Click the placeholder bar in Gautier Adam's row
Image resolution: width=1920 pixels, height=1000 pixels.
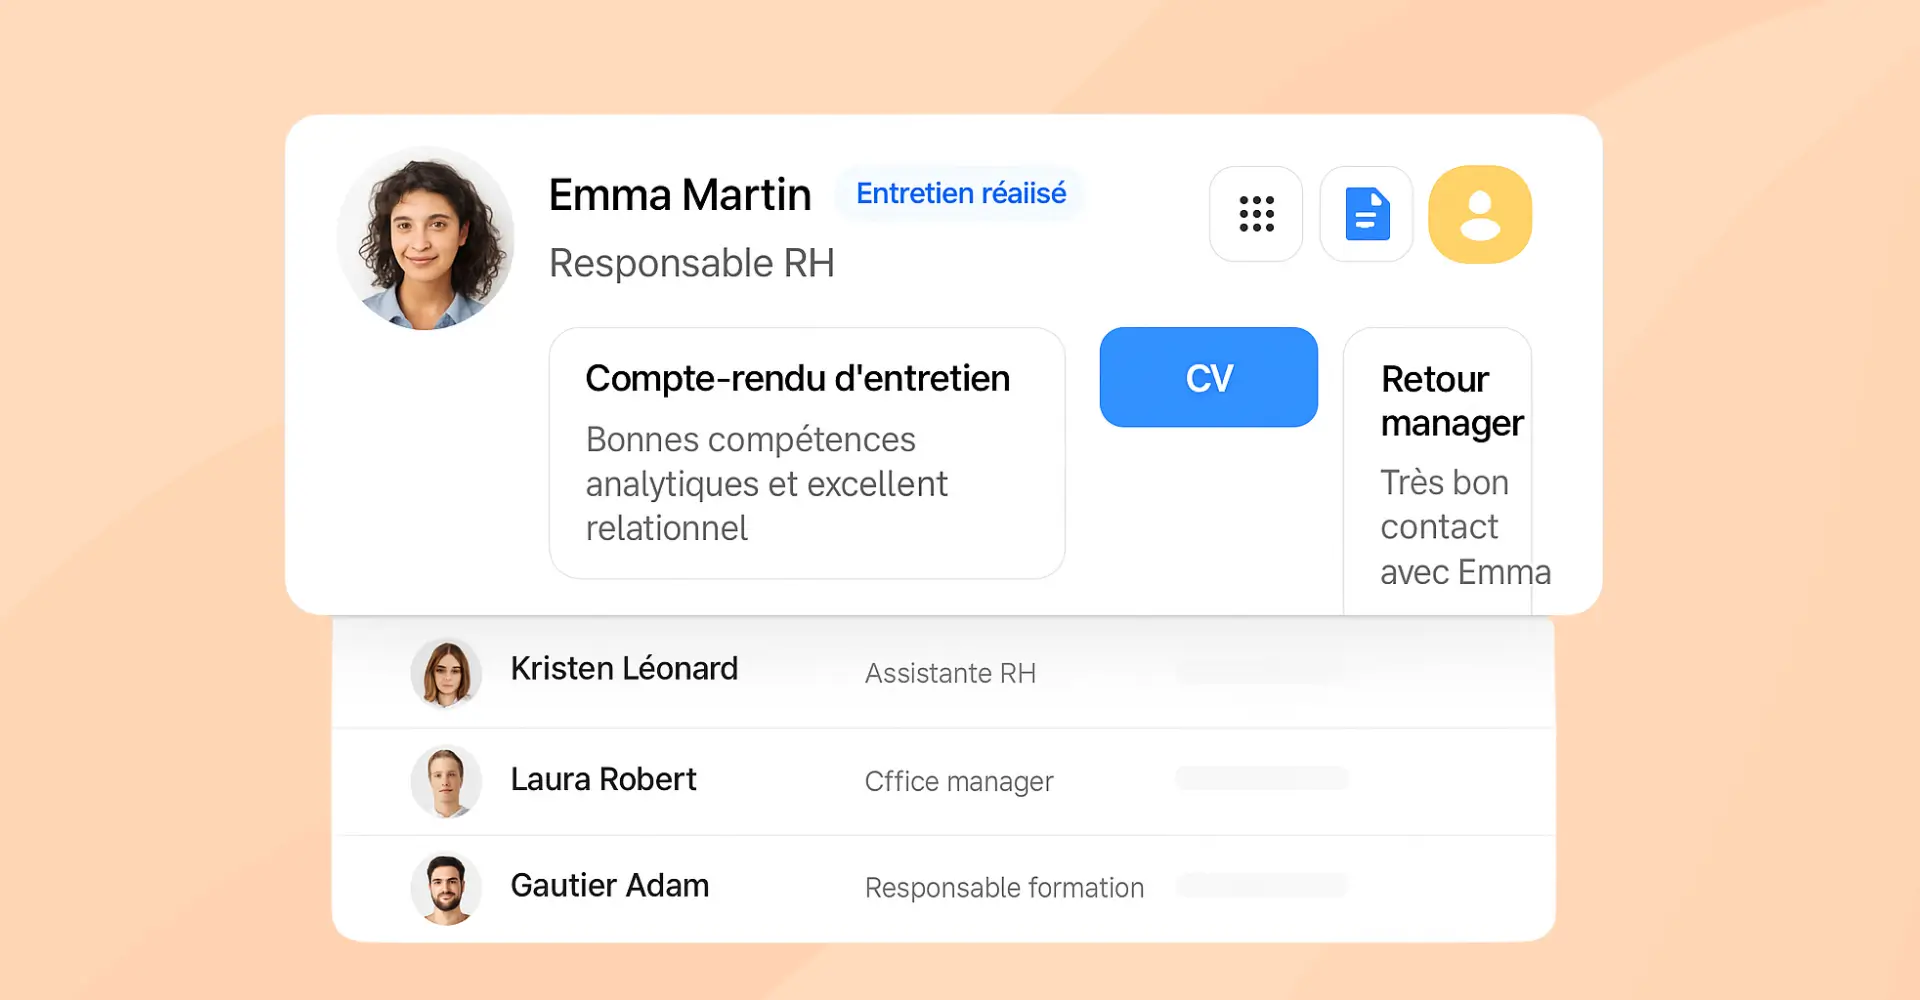coord(1262,885)
